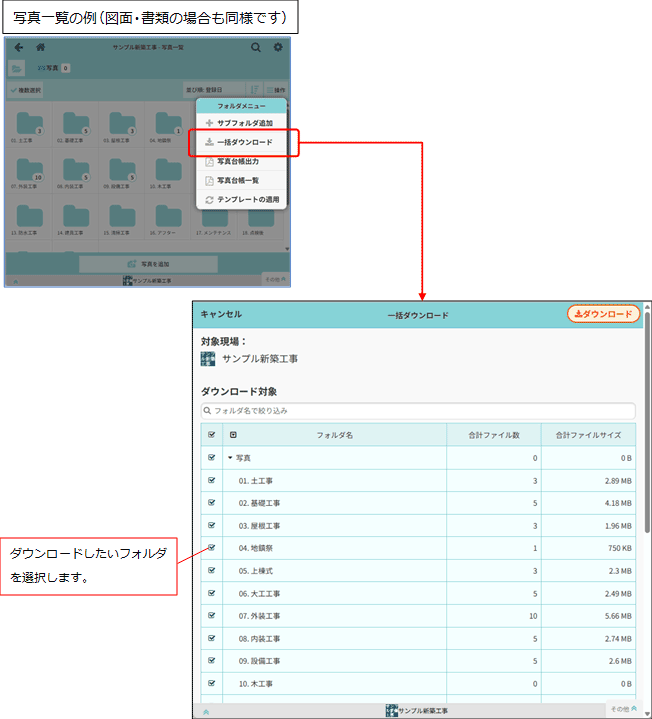Open the settings gear icon
Viewport: 652px width, 719px height.
pyautogui.click(x=278, y=47)
